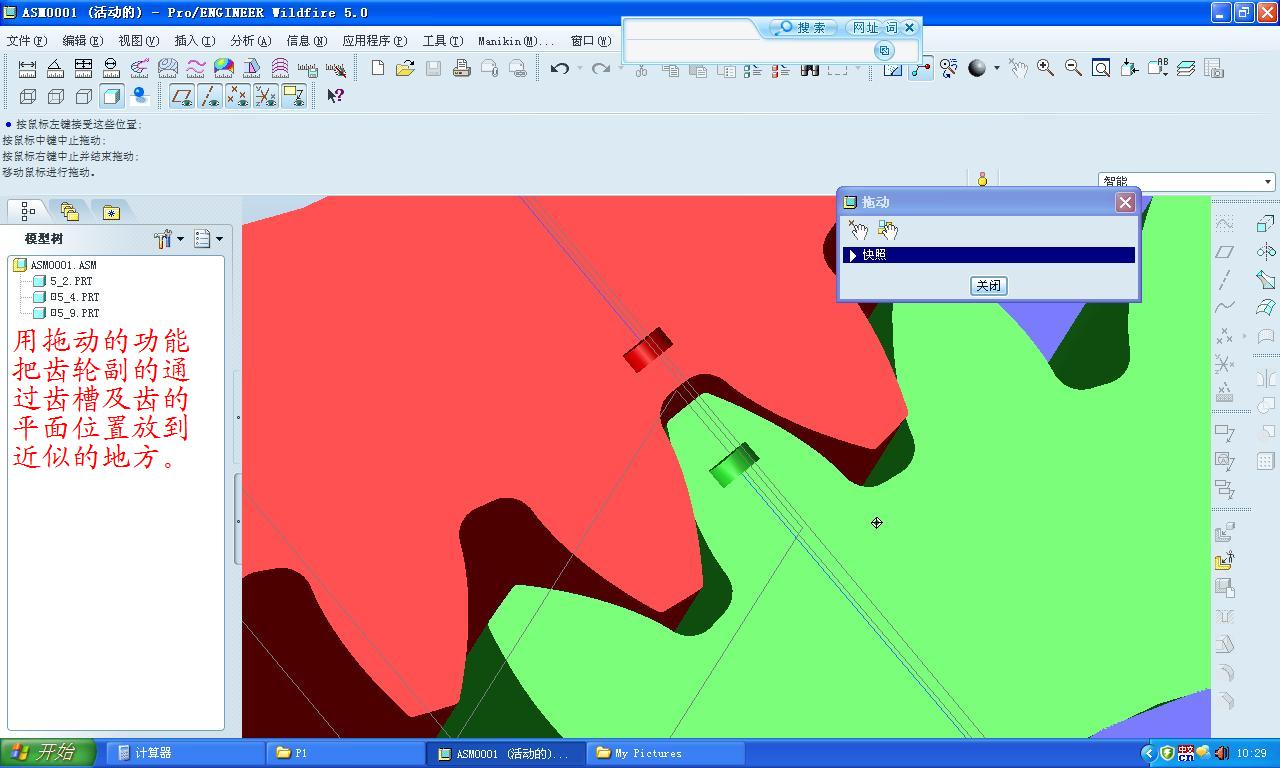Click the close button in drag dialog
The height and width of the screenshot is (768, 1280).
[x=988, y=286]
